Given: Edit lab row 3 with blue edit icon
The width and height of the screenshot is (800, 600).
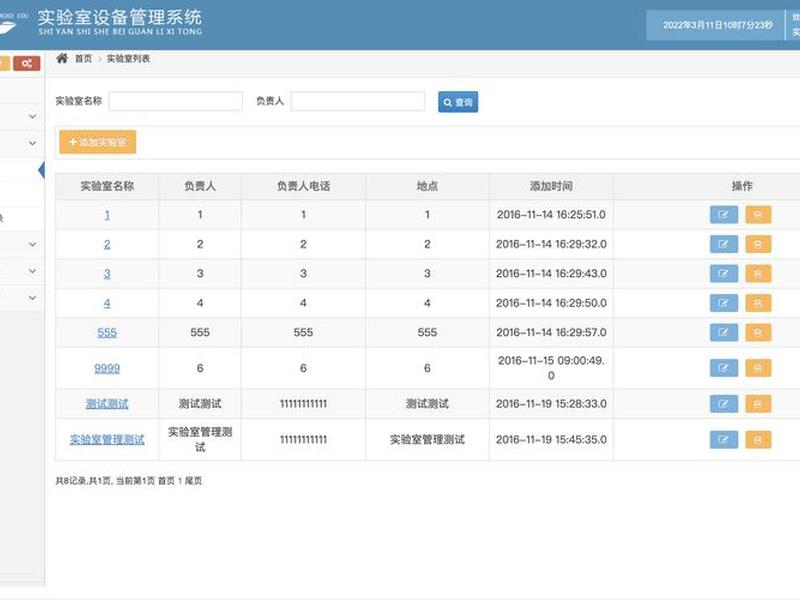Looking at the screenshot, I should (723, 274).
